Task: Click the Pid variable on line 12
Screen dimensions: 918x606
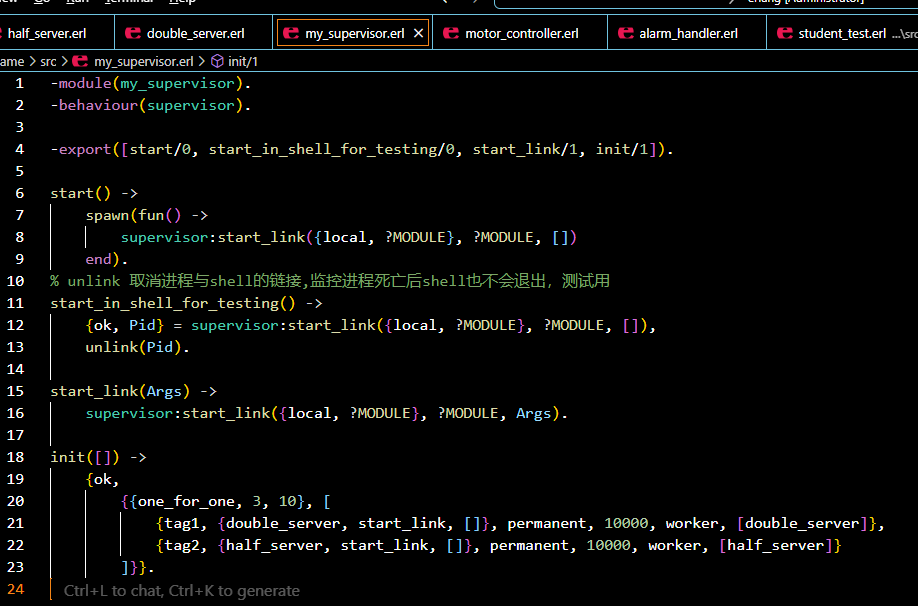Action: coord(142,326)
